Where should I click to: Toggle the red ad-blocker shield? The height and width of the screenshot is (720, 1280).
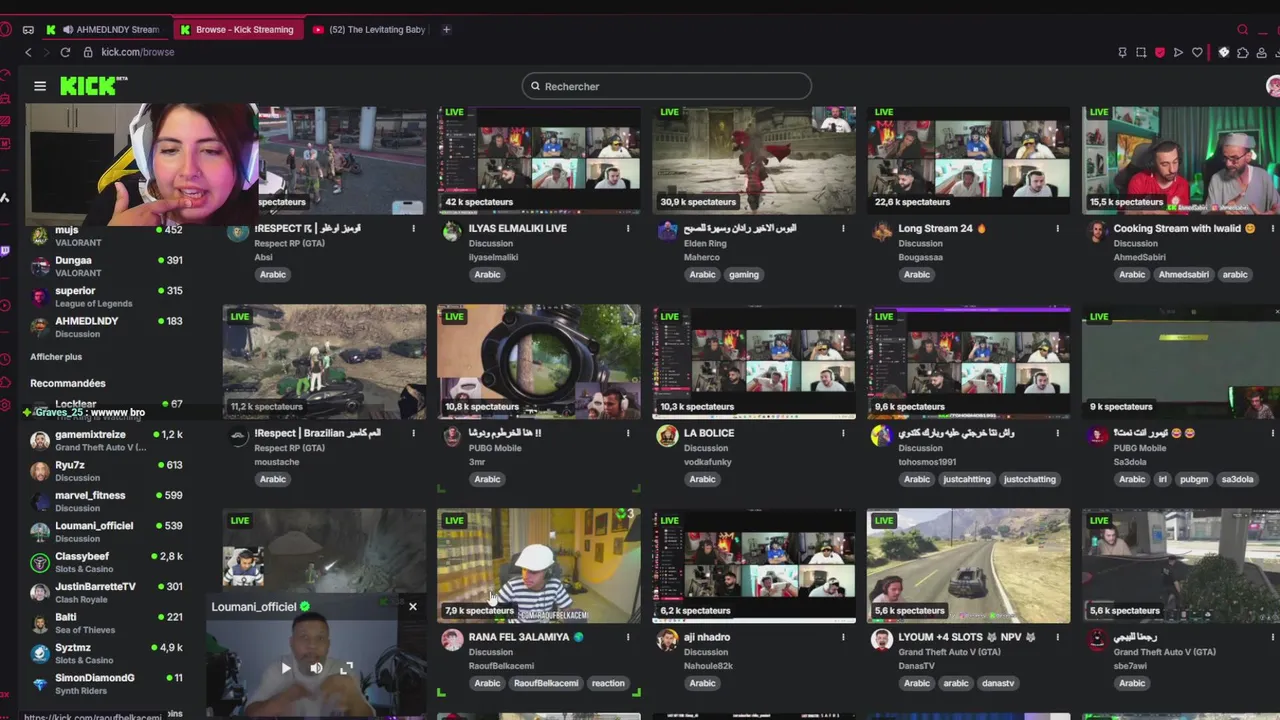[1160, 52]
